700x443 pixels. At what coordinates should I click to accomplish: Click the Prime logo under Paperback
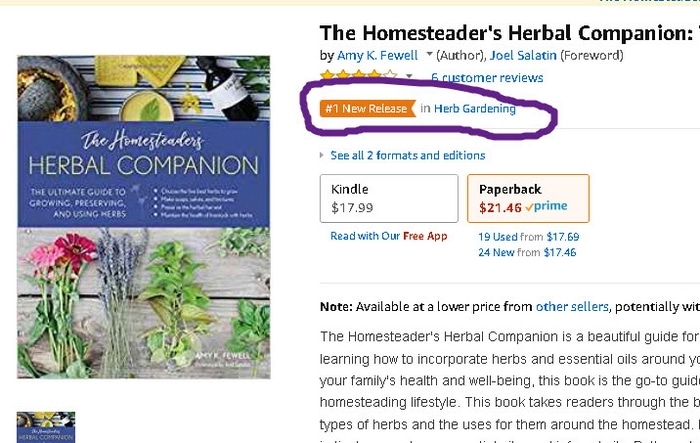(547, 207)
